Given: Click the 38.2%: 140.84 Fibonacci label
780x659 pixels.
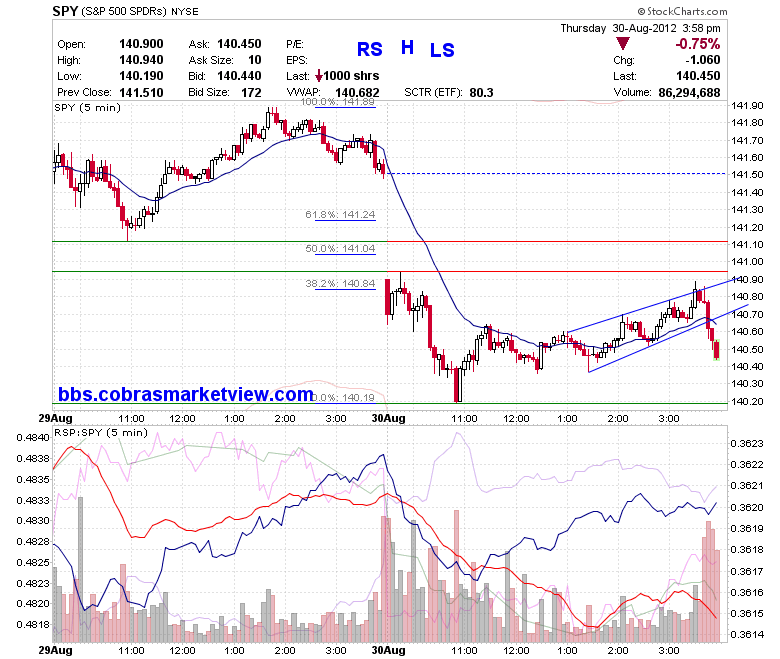Looking at the screenshot, I should click(x=340, y=283).
